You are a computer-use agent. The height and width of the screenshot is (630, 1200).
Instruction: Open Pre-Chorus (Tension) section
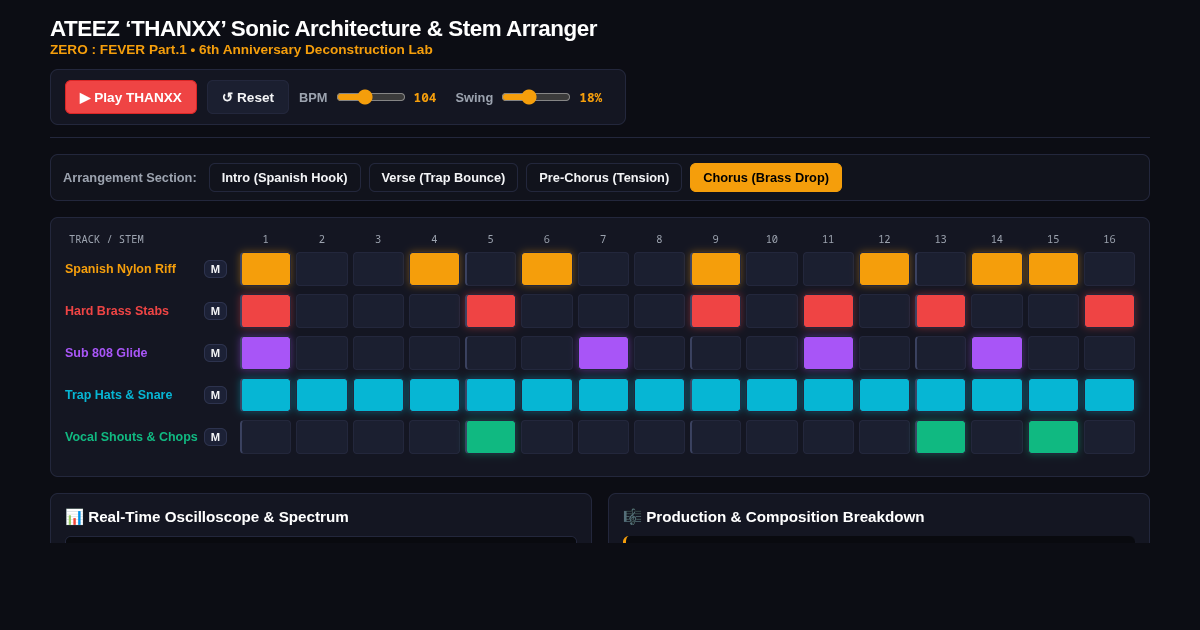604,177
